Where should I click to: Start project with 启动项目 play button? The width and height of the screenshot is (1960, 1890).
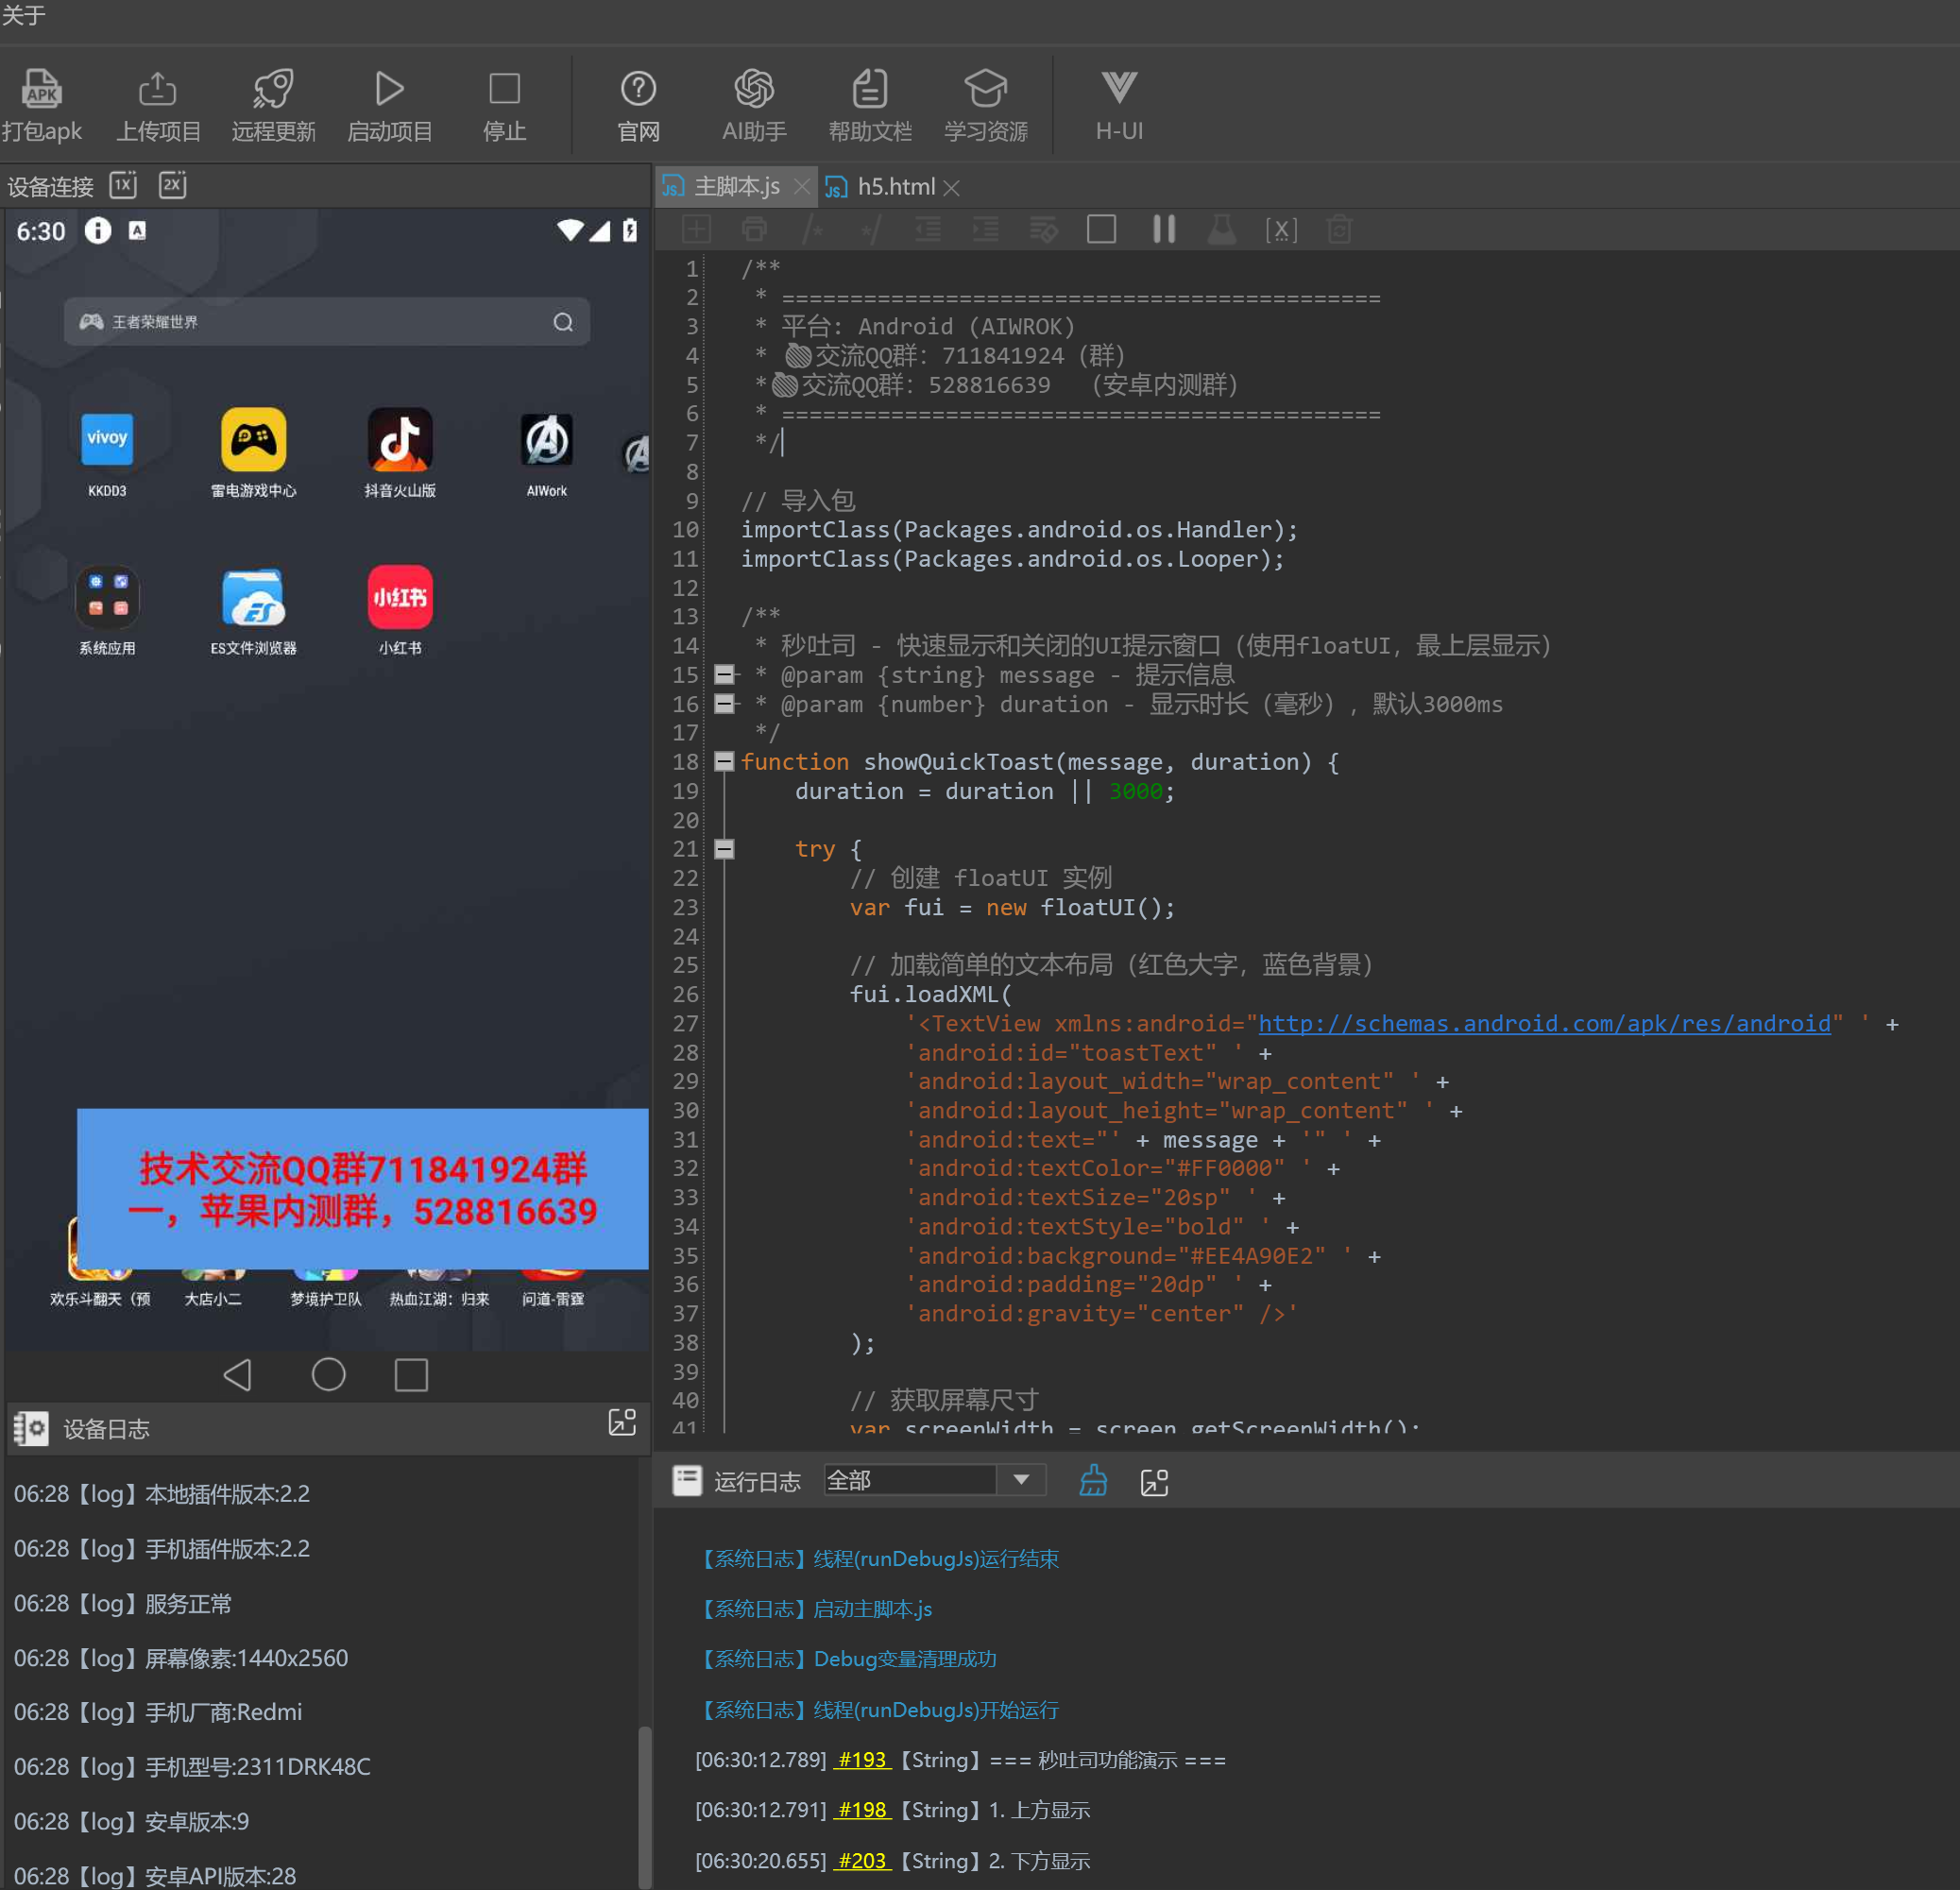tap(389, 90)
